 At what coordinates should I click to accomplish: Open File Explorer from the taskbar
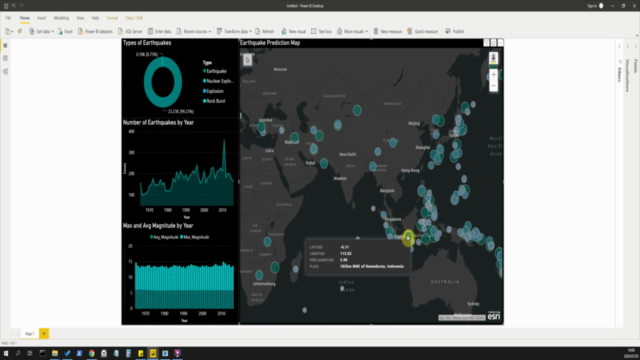point(55,353)
